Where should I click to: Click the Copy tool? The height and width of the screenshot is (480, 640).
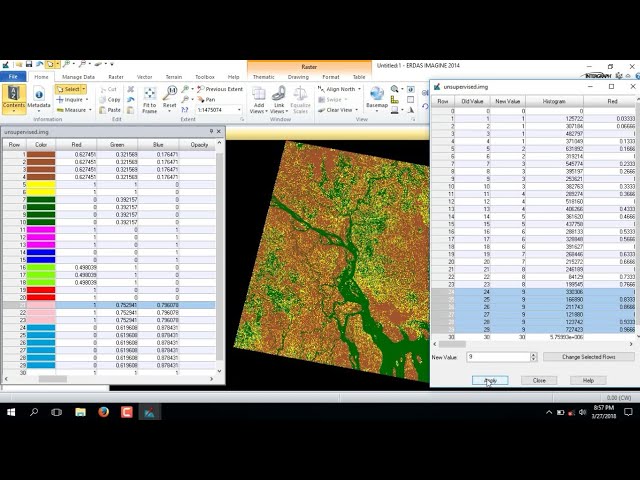[110, 100]
